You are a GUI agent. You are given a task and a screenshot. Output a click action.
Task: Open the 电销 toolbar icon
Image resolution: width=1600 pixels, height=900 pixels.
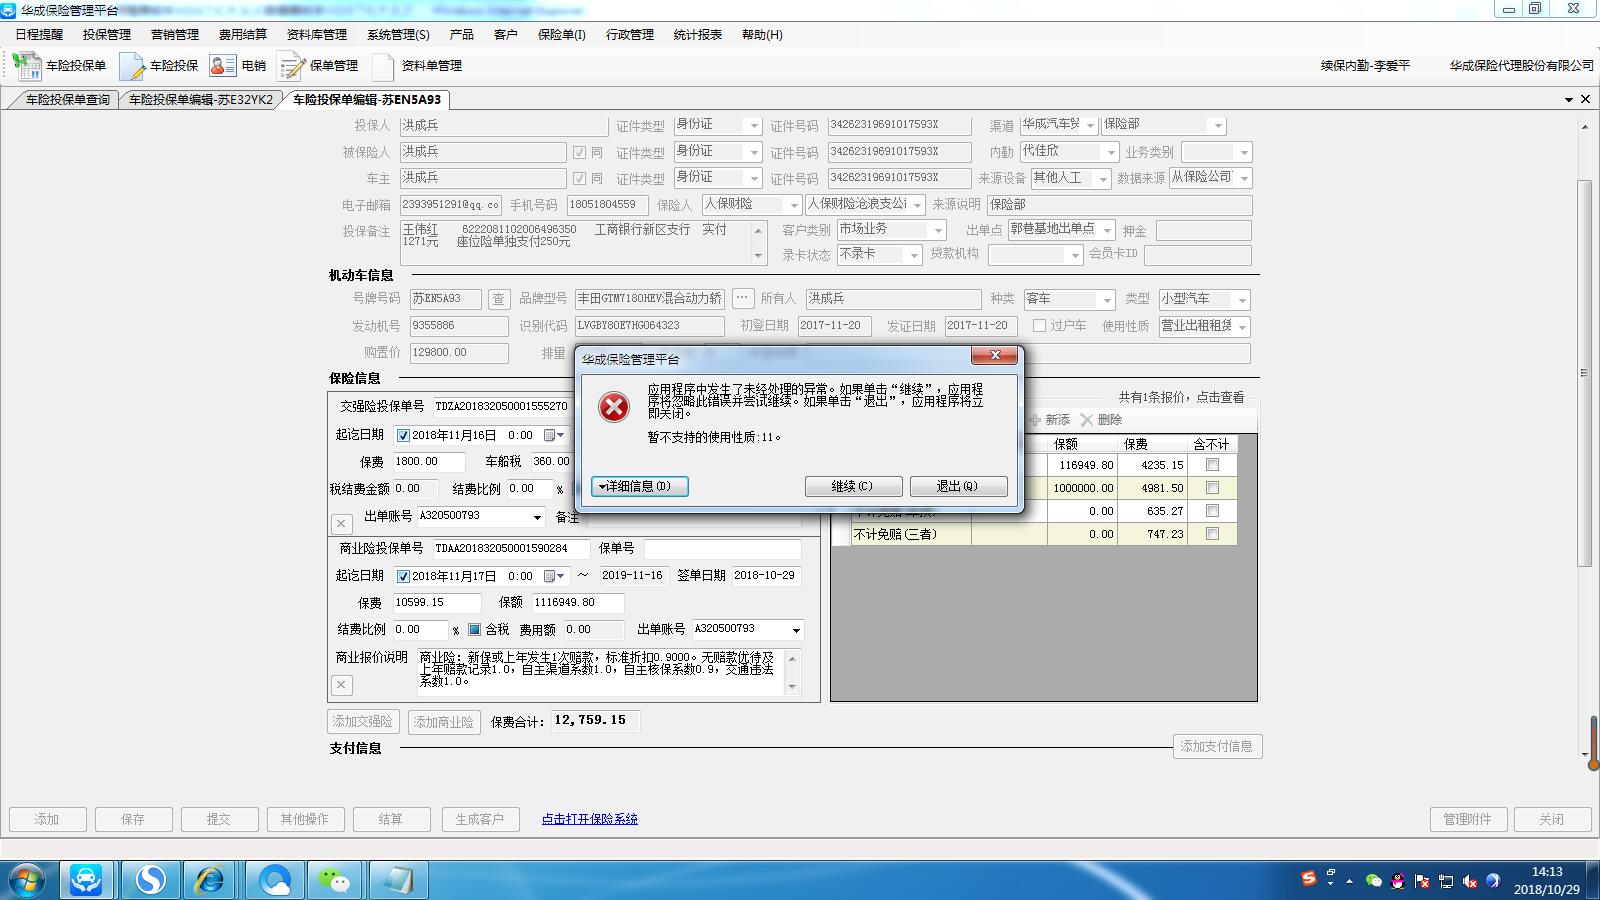(222, 66)
